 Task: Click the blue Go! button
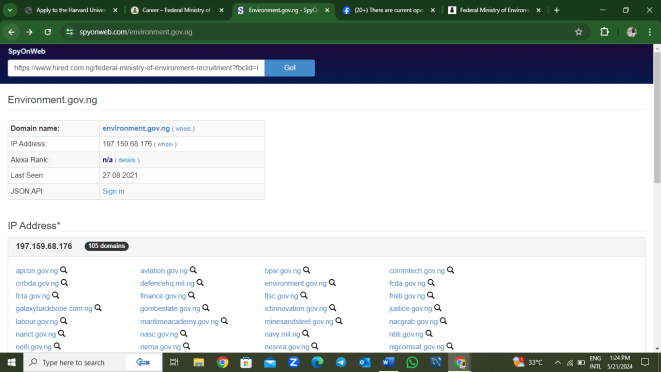290,68
